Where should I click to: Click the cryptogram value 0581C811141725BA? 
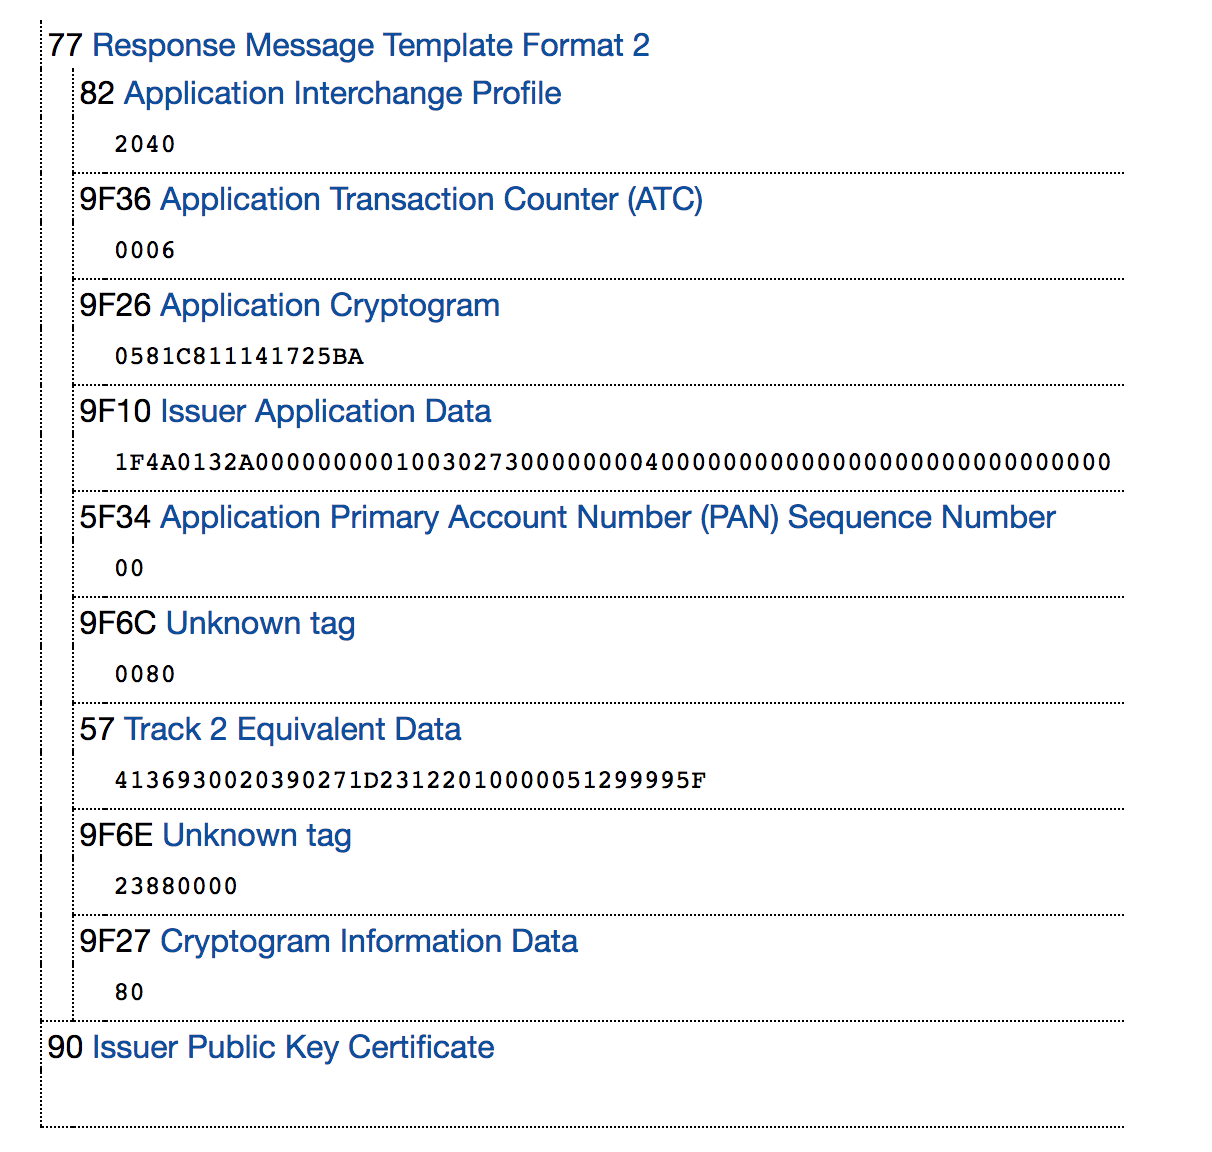point(239,357)
